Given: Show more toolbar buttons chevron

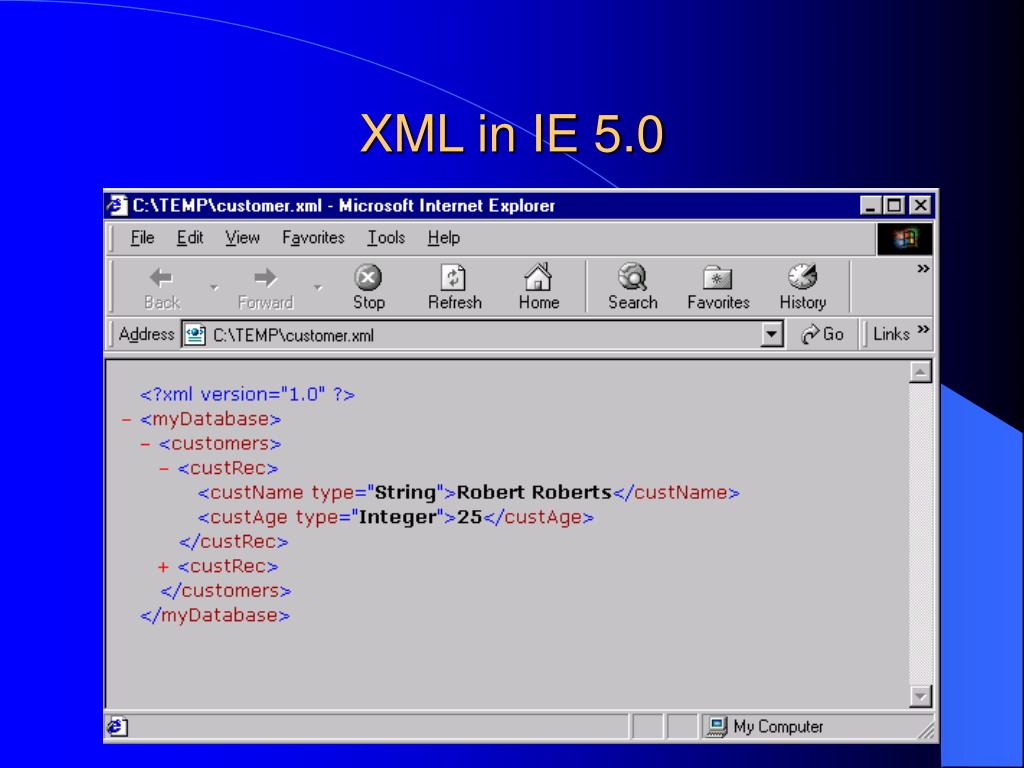Looking at the screenshot, I should coord(923,268).
